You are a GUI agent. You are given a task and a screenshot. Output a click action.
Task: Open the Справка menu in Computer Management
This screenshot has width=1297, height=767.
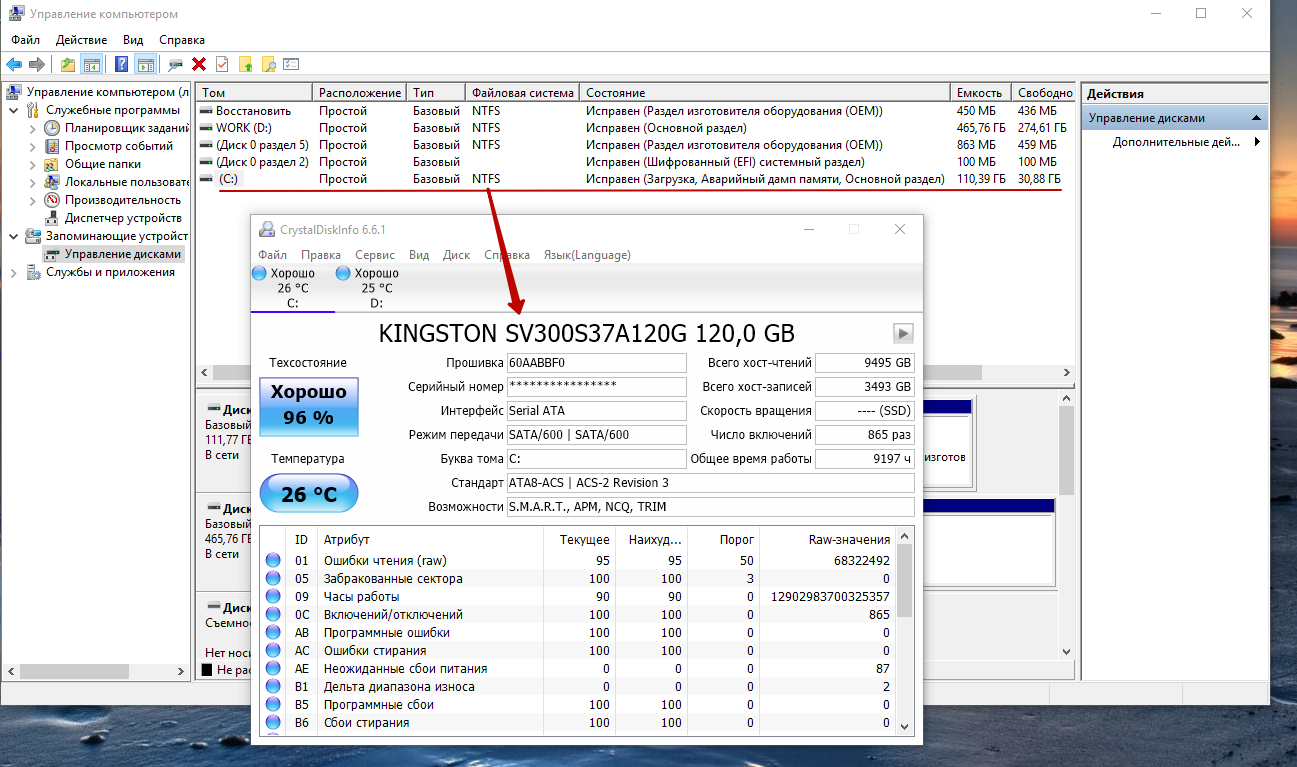pyautogui.click(x=182, y=40)
